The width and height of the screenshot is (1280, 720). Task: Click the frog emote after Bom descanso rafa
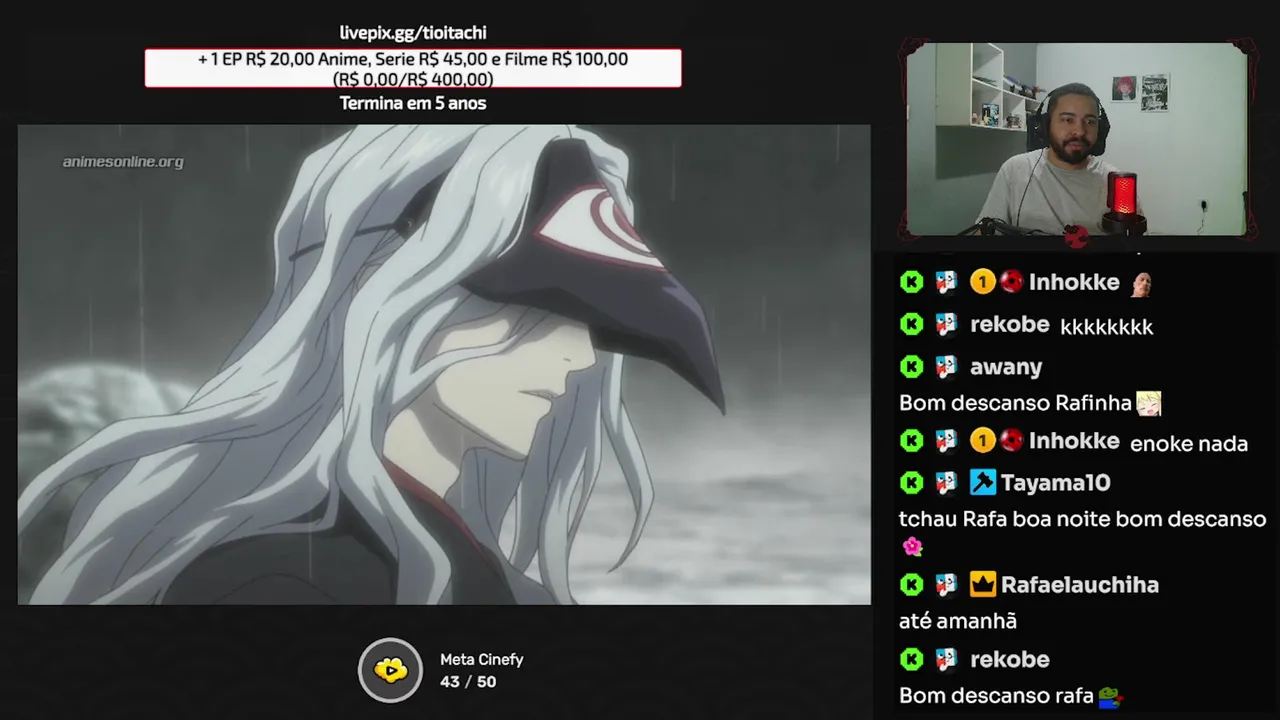coord(1110,696)
